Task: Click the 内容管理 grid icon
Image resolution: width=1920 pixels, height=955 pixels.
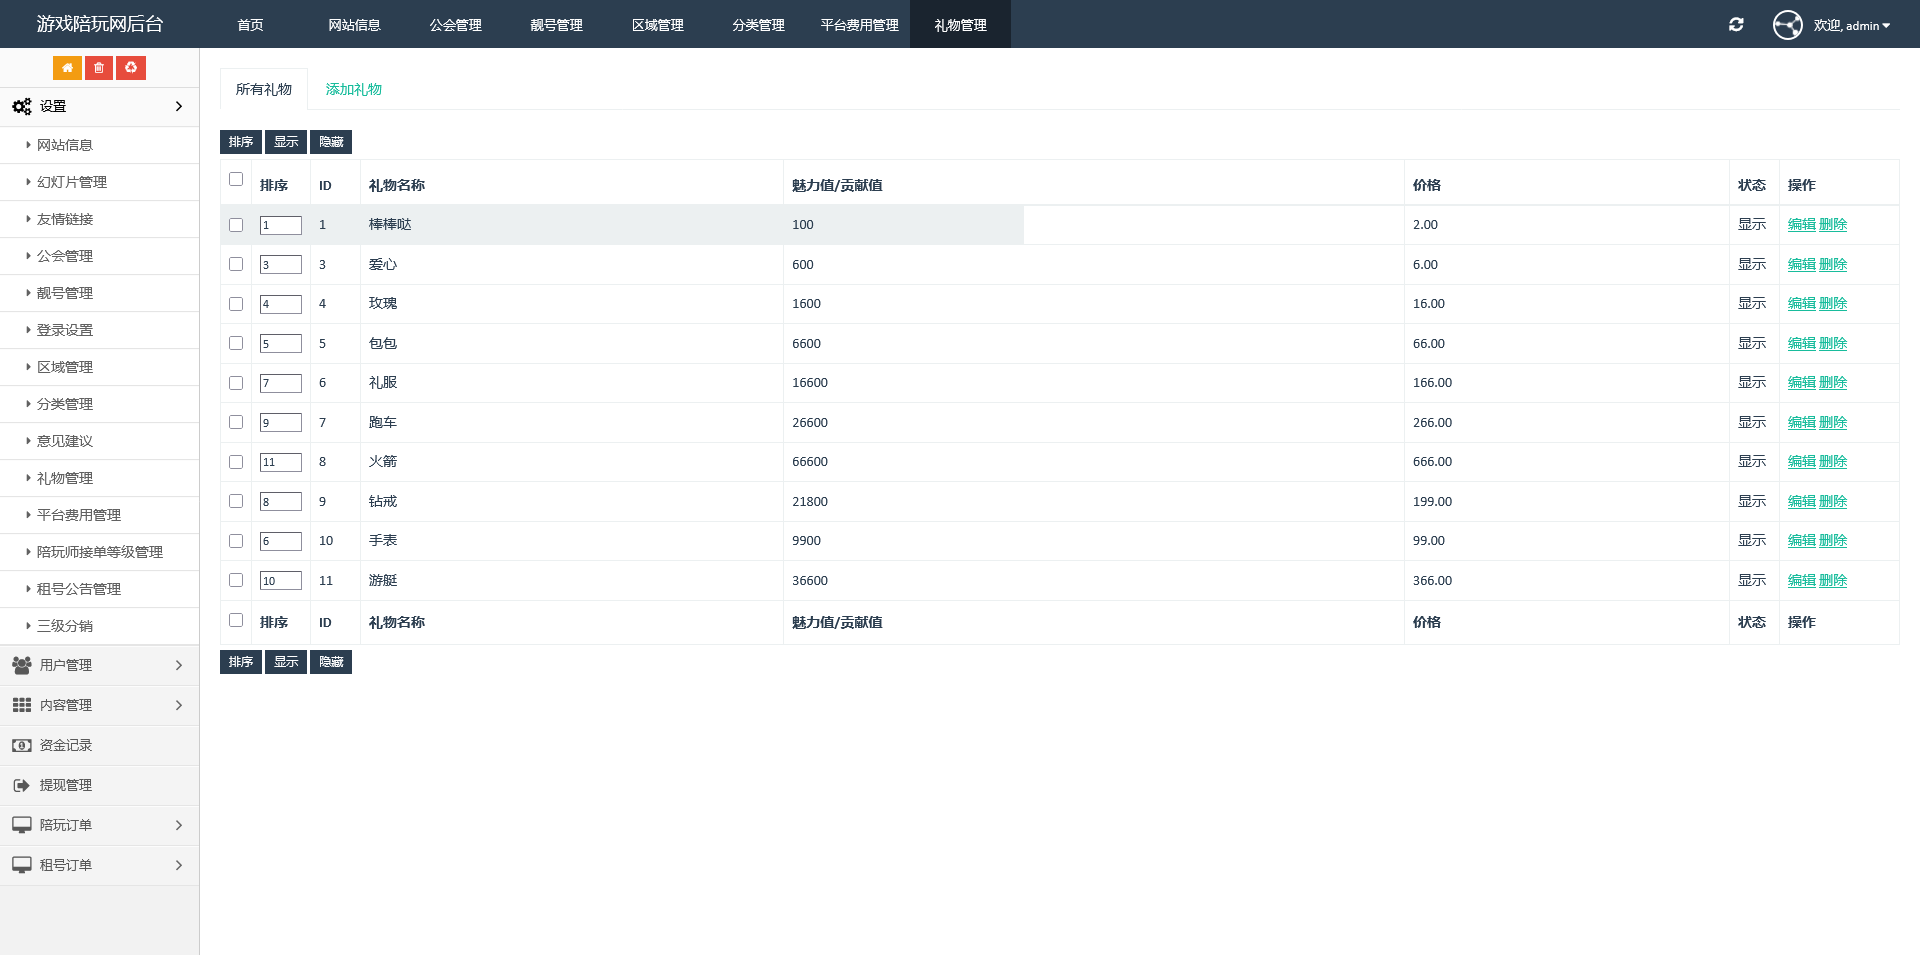Action: pos(22,705)
